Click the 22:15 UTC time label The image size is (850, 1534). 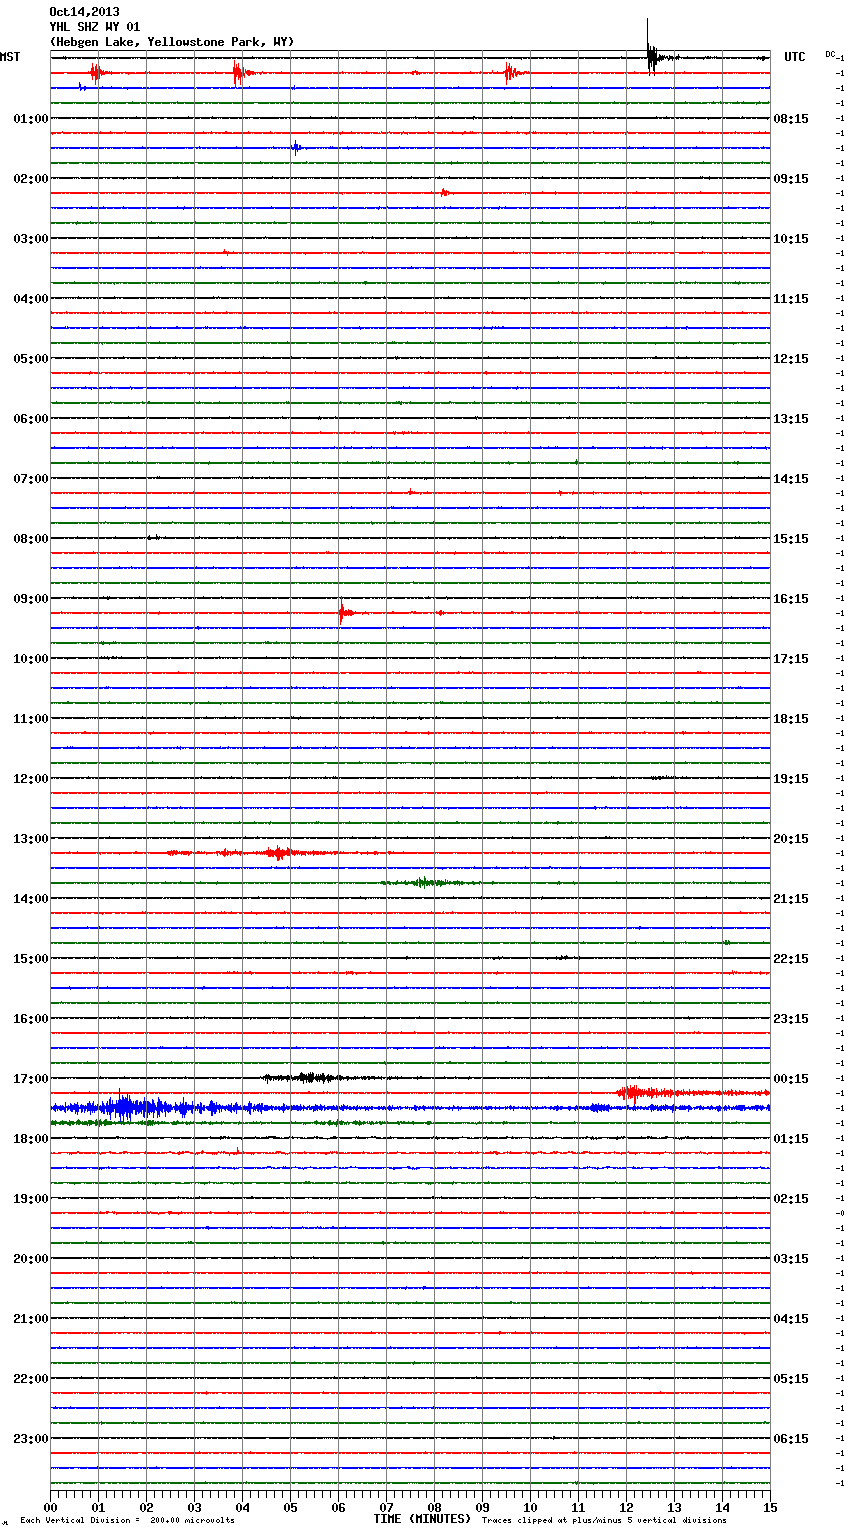(x=791, y=958)
